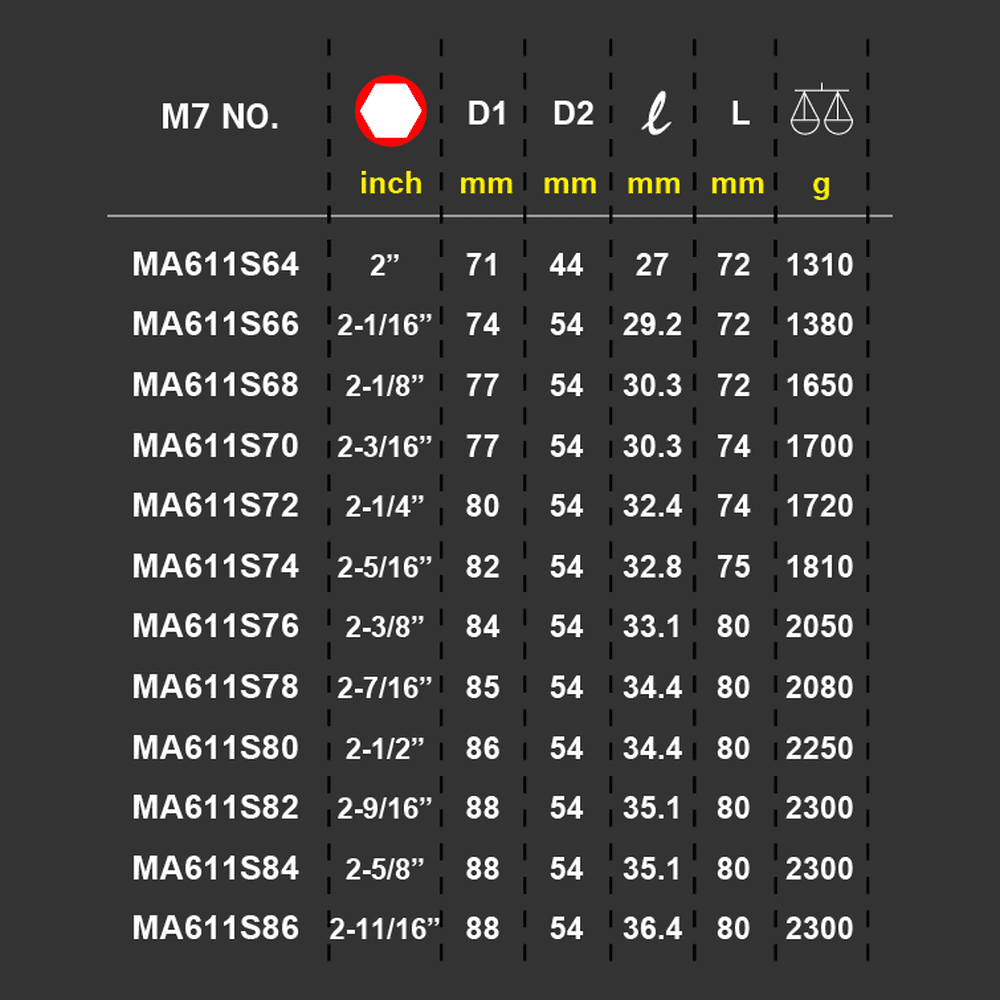1000x1000 pixels.
Task: Click the D1 column header
Action: coord(487,114)
